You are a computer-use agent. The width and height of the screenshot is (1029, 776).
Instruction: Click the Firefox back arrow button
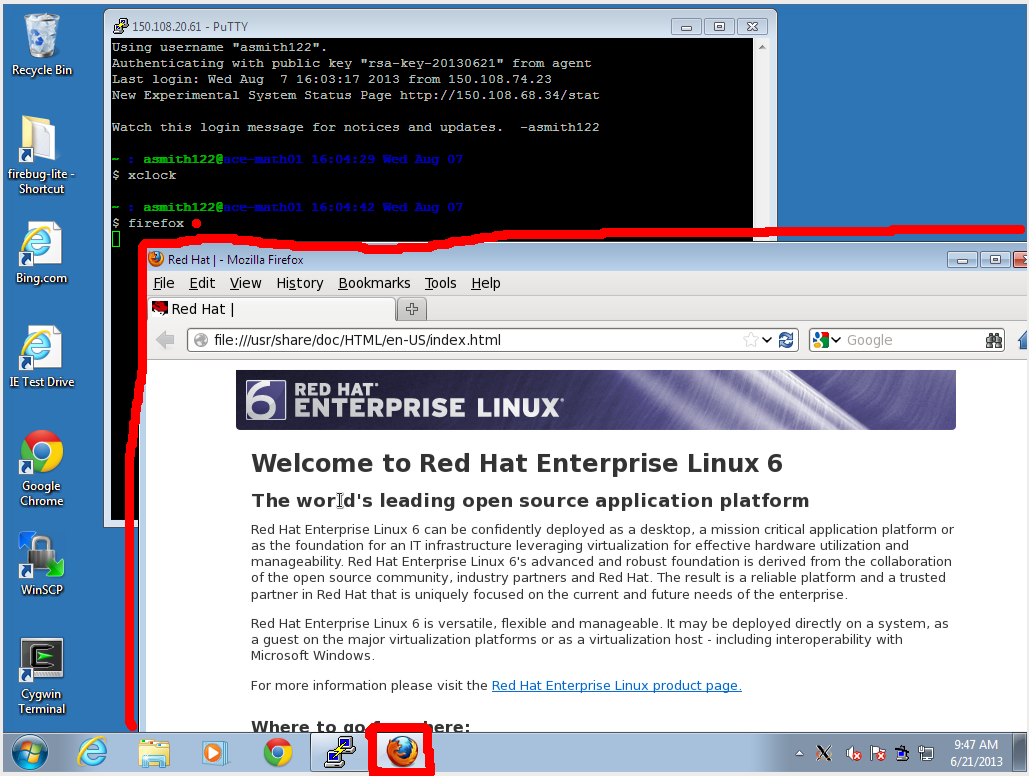click(165, 340)
